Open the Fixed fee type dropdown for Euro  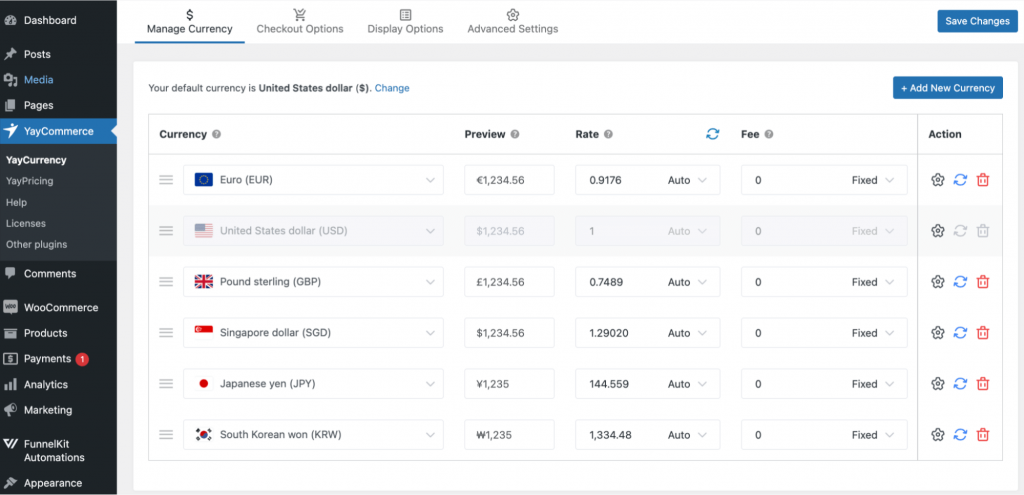[873, 180]
